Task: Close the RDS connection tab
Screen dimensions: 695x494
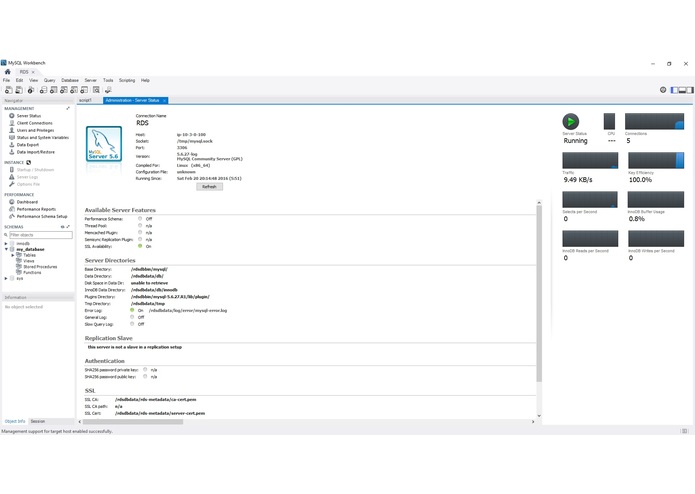Action: 33,72
